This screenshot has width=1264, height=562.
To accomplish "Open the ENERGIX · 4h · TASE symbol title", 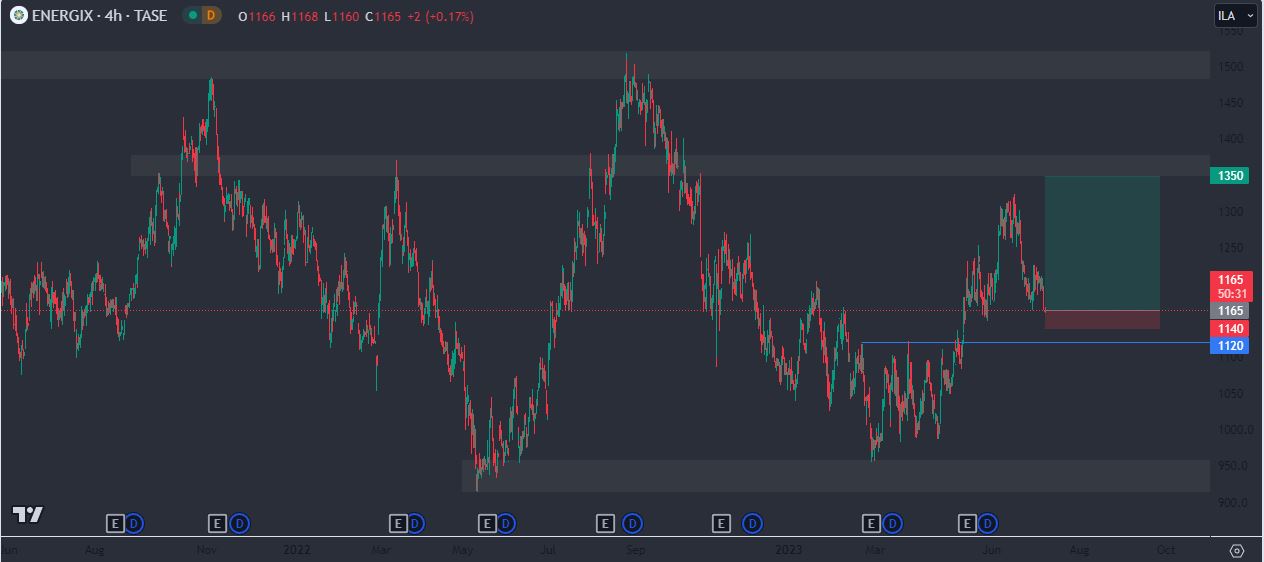I will point(99,16).
